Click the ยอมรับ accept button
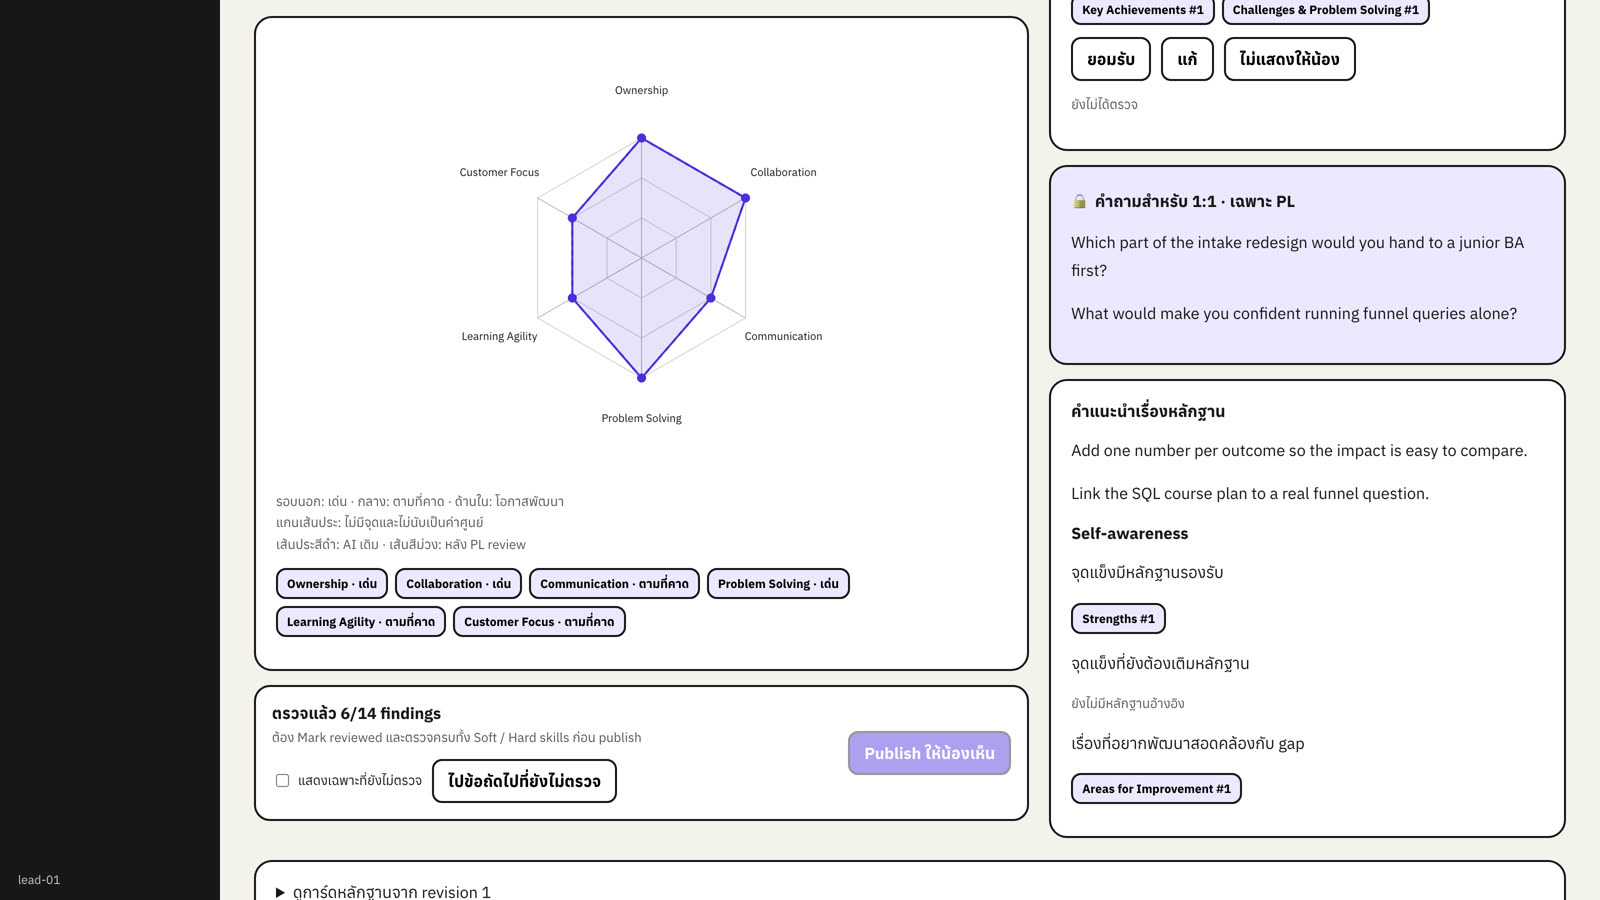Screen dimensions: 1600x900 [x=1111, y=59]
